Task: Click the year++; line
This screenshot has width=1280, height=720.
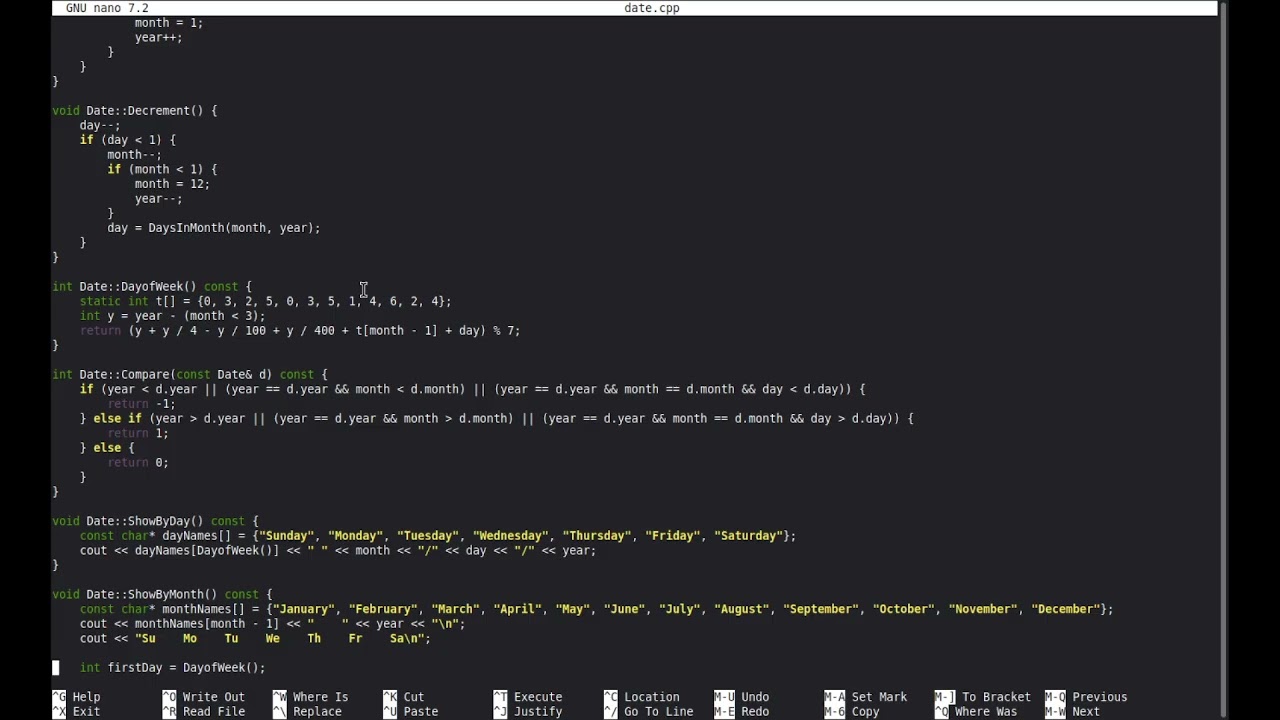Action: (159, 38)
